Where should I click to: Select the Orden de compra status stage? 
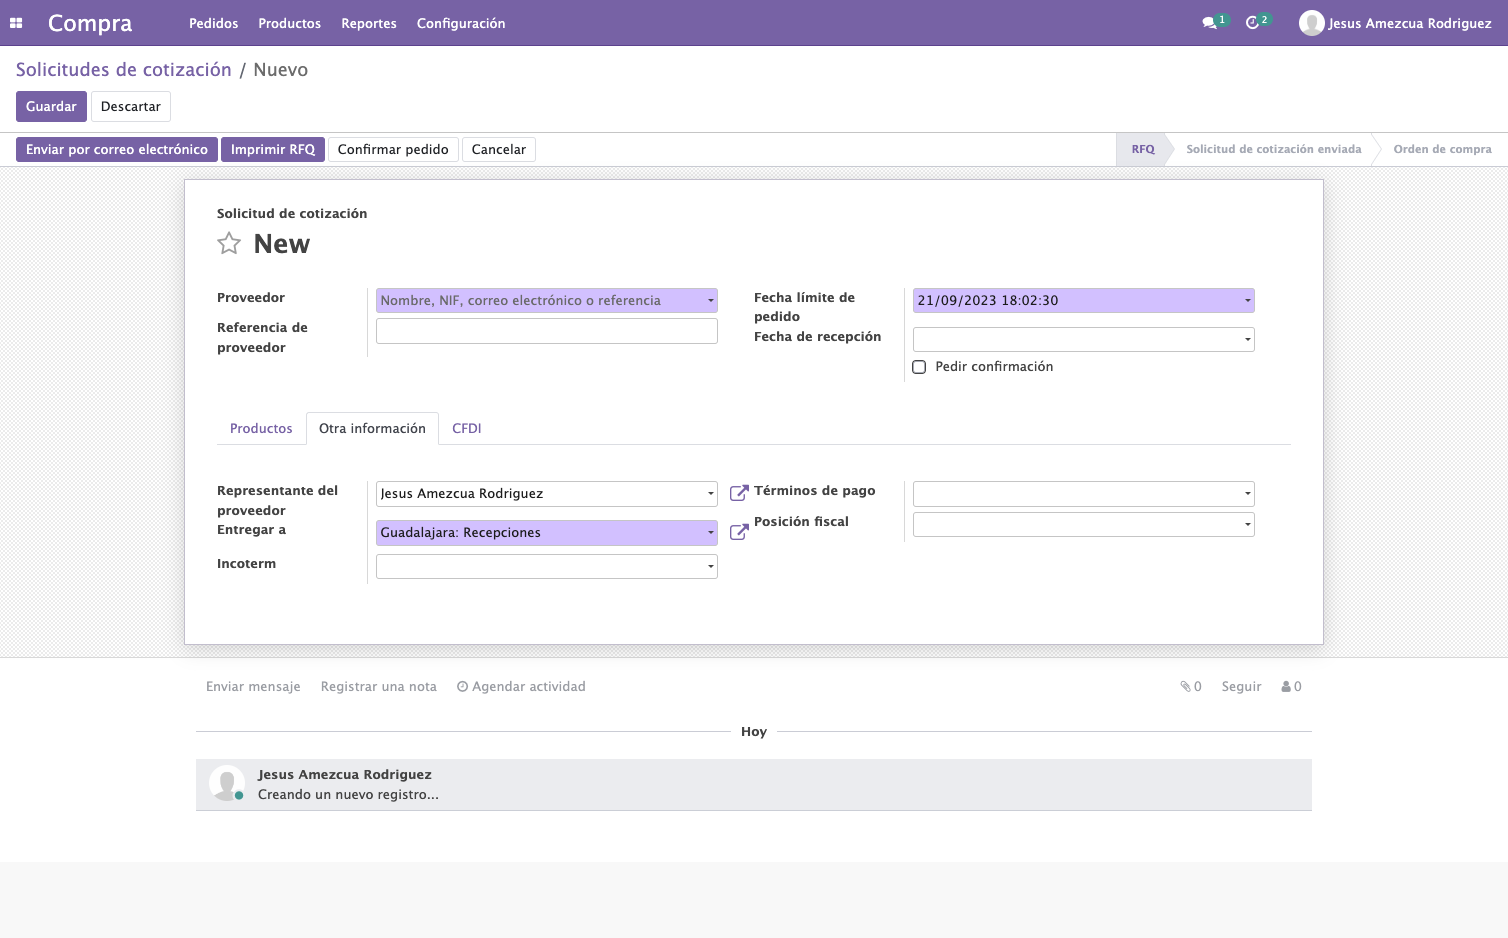point(1442,149)
